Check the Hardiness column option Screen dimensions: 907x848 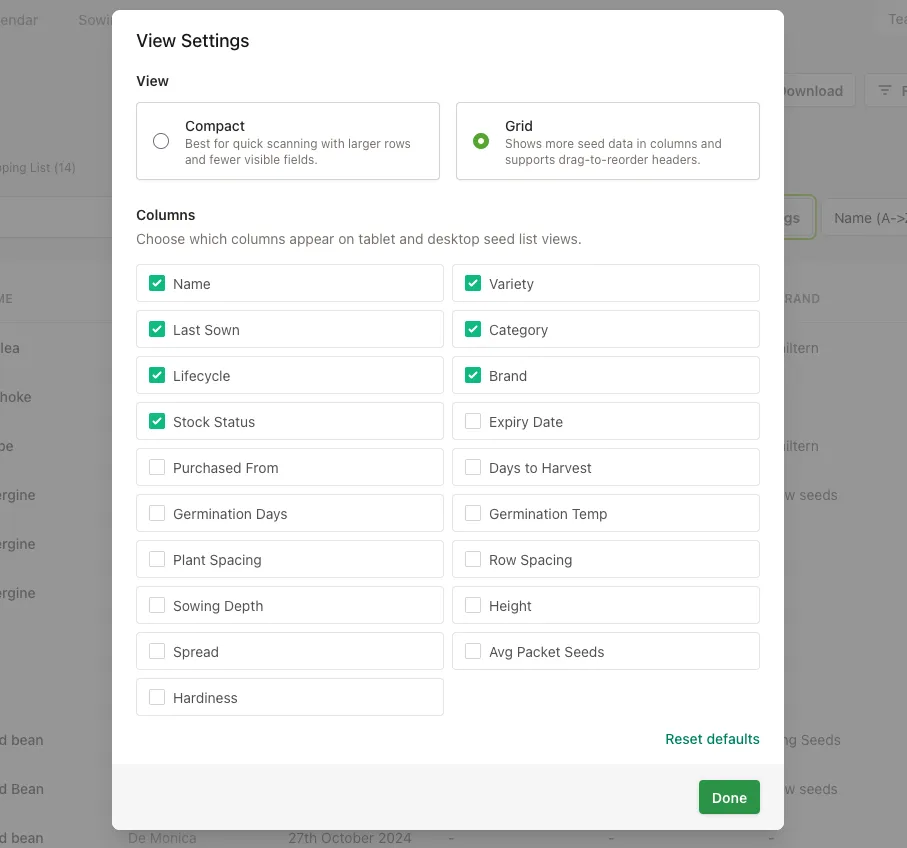[157, 698]
